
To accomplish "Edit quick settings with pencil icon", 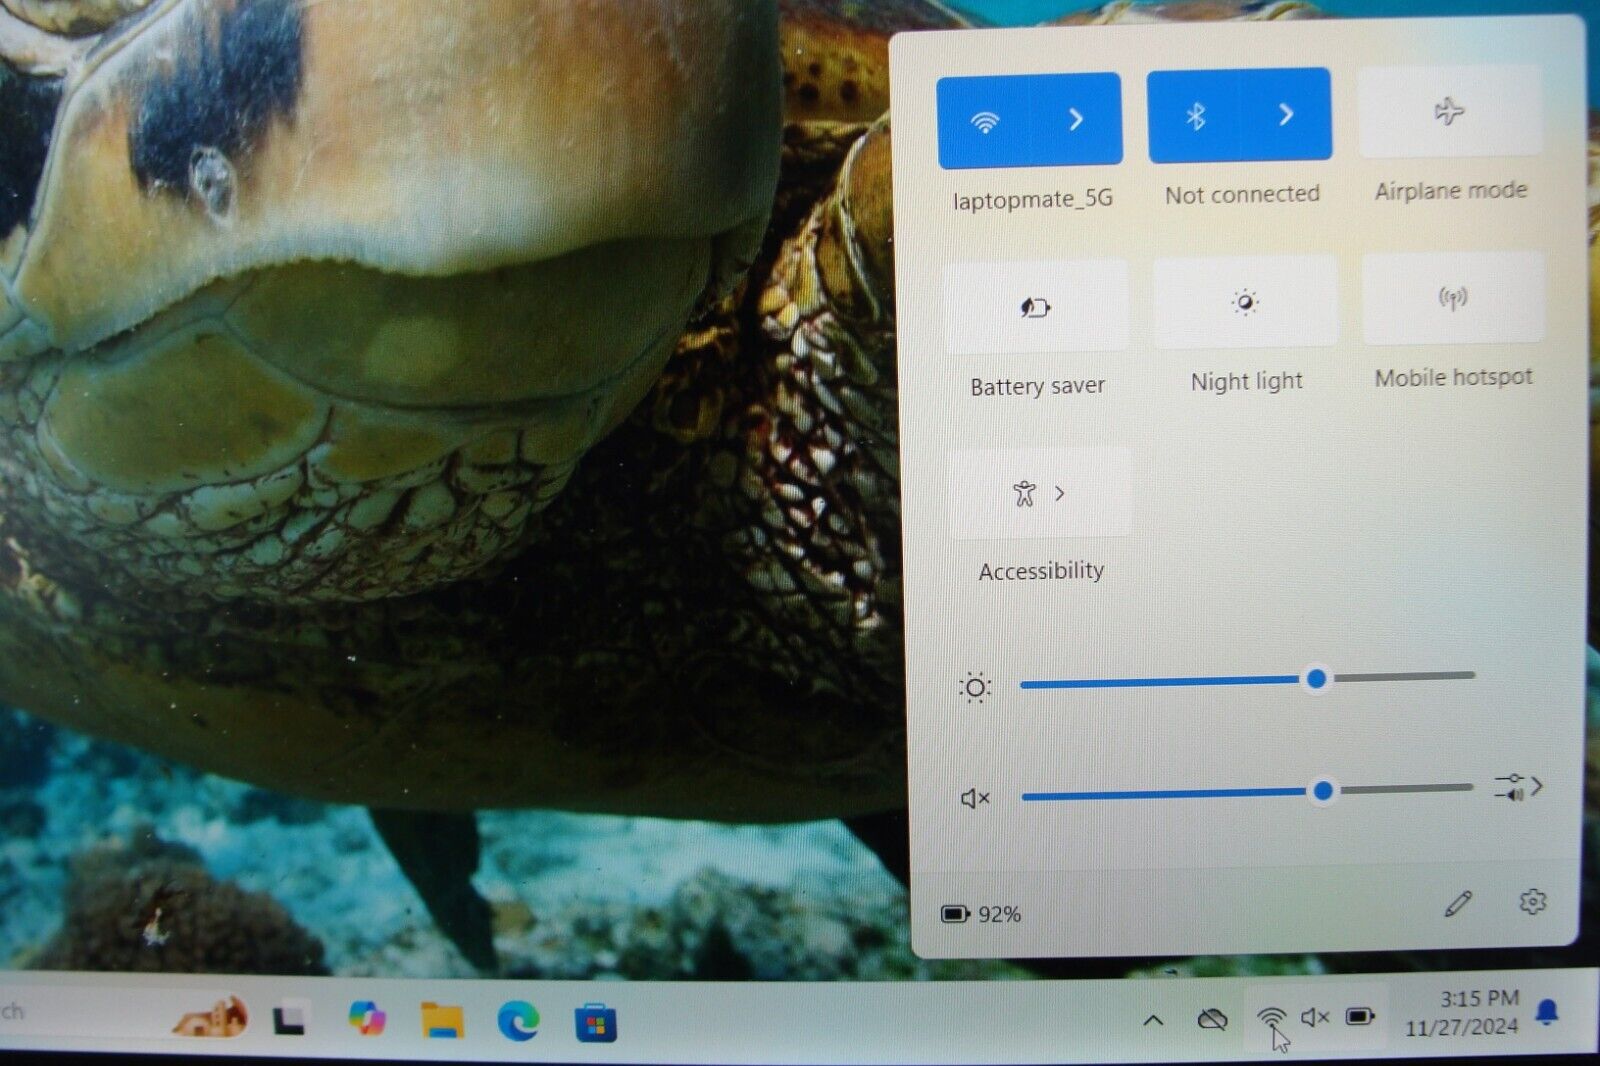I will [x=1458, y=904].
